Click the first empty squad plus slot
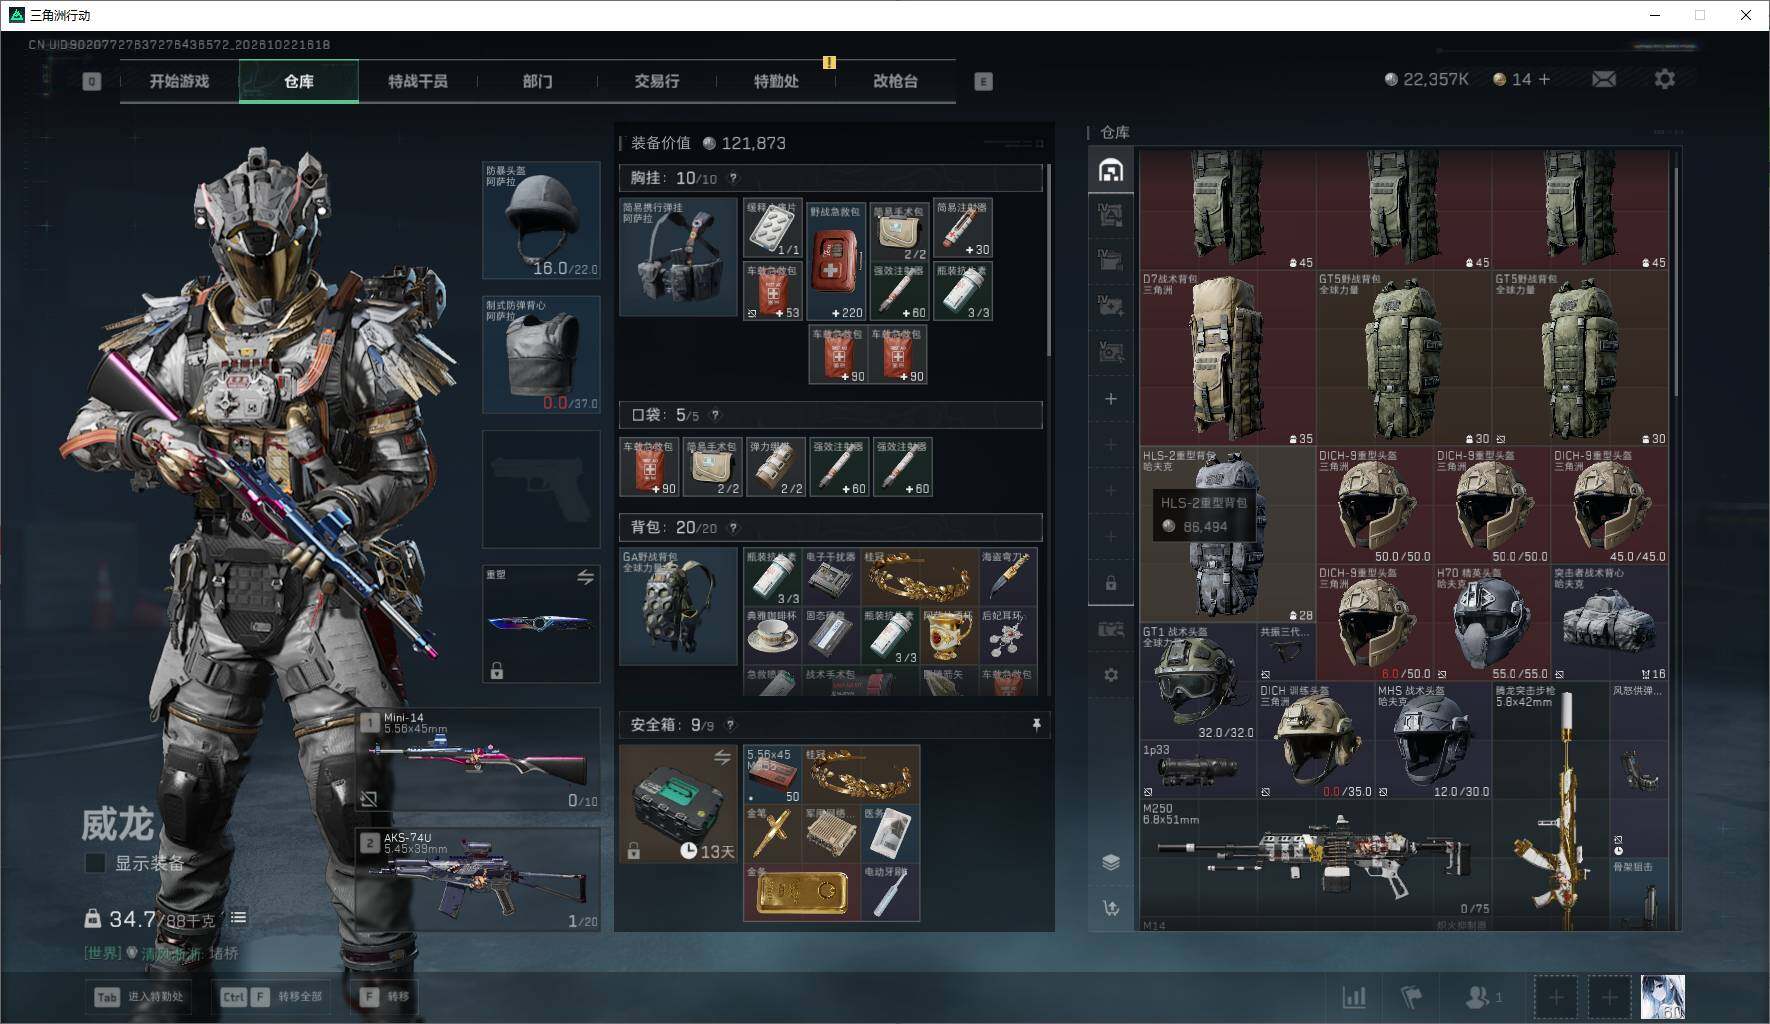Image resolution: width=1770 pixels, height=1024 pixels. click(x=1556, y=997)
